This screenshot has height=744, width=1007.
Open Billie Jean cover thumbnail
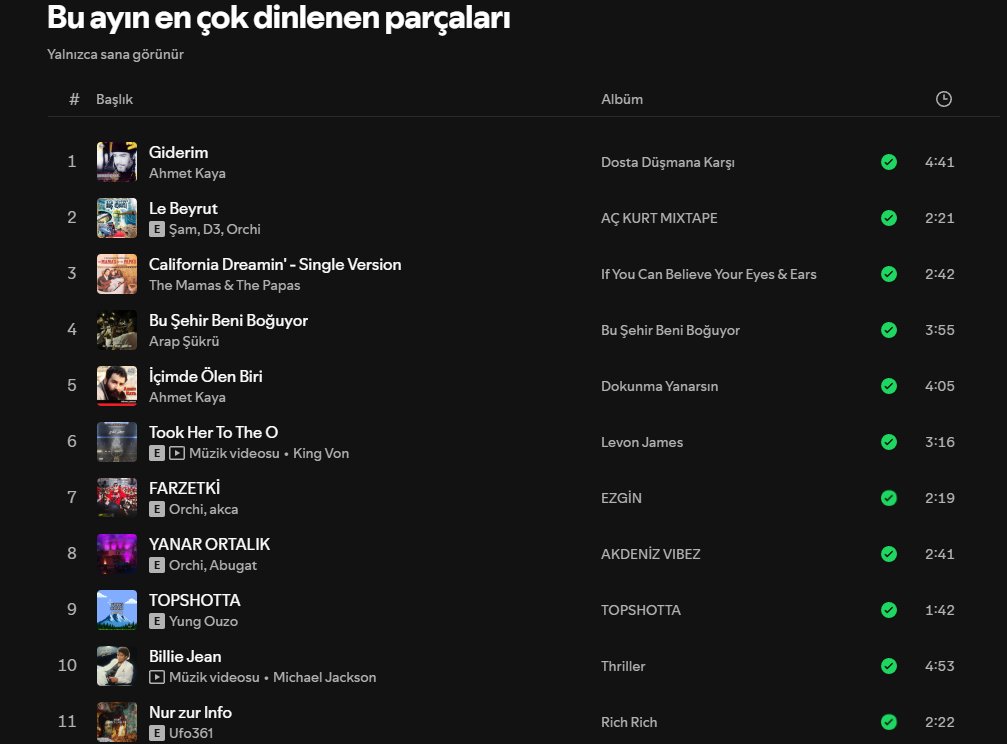[117, 666]
